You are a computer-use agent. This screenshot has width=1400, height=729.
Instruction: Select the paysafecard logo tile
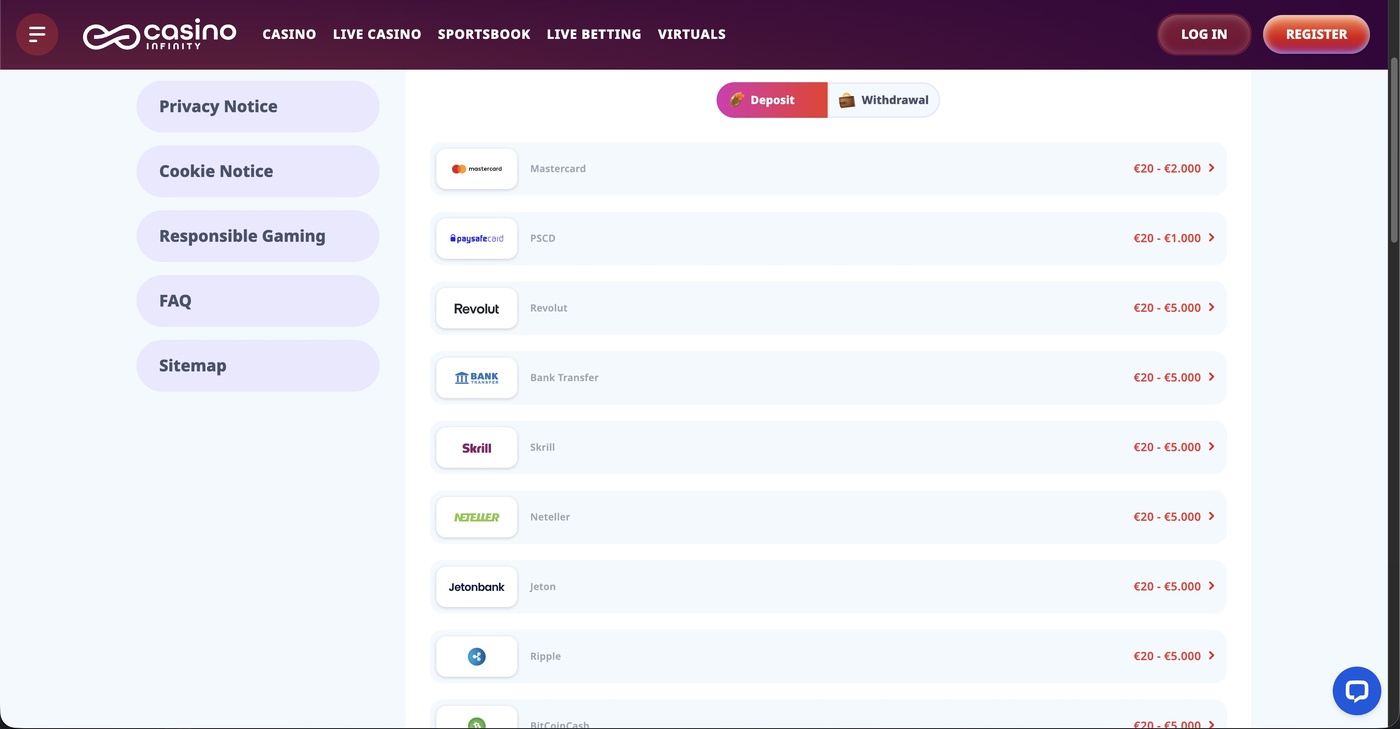click(x=477, y=238)
